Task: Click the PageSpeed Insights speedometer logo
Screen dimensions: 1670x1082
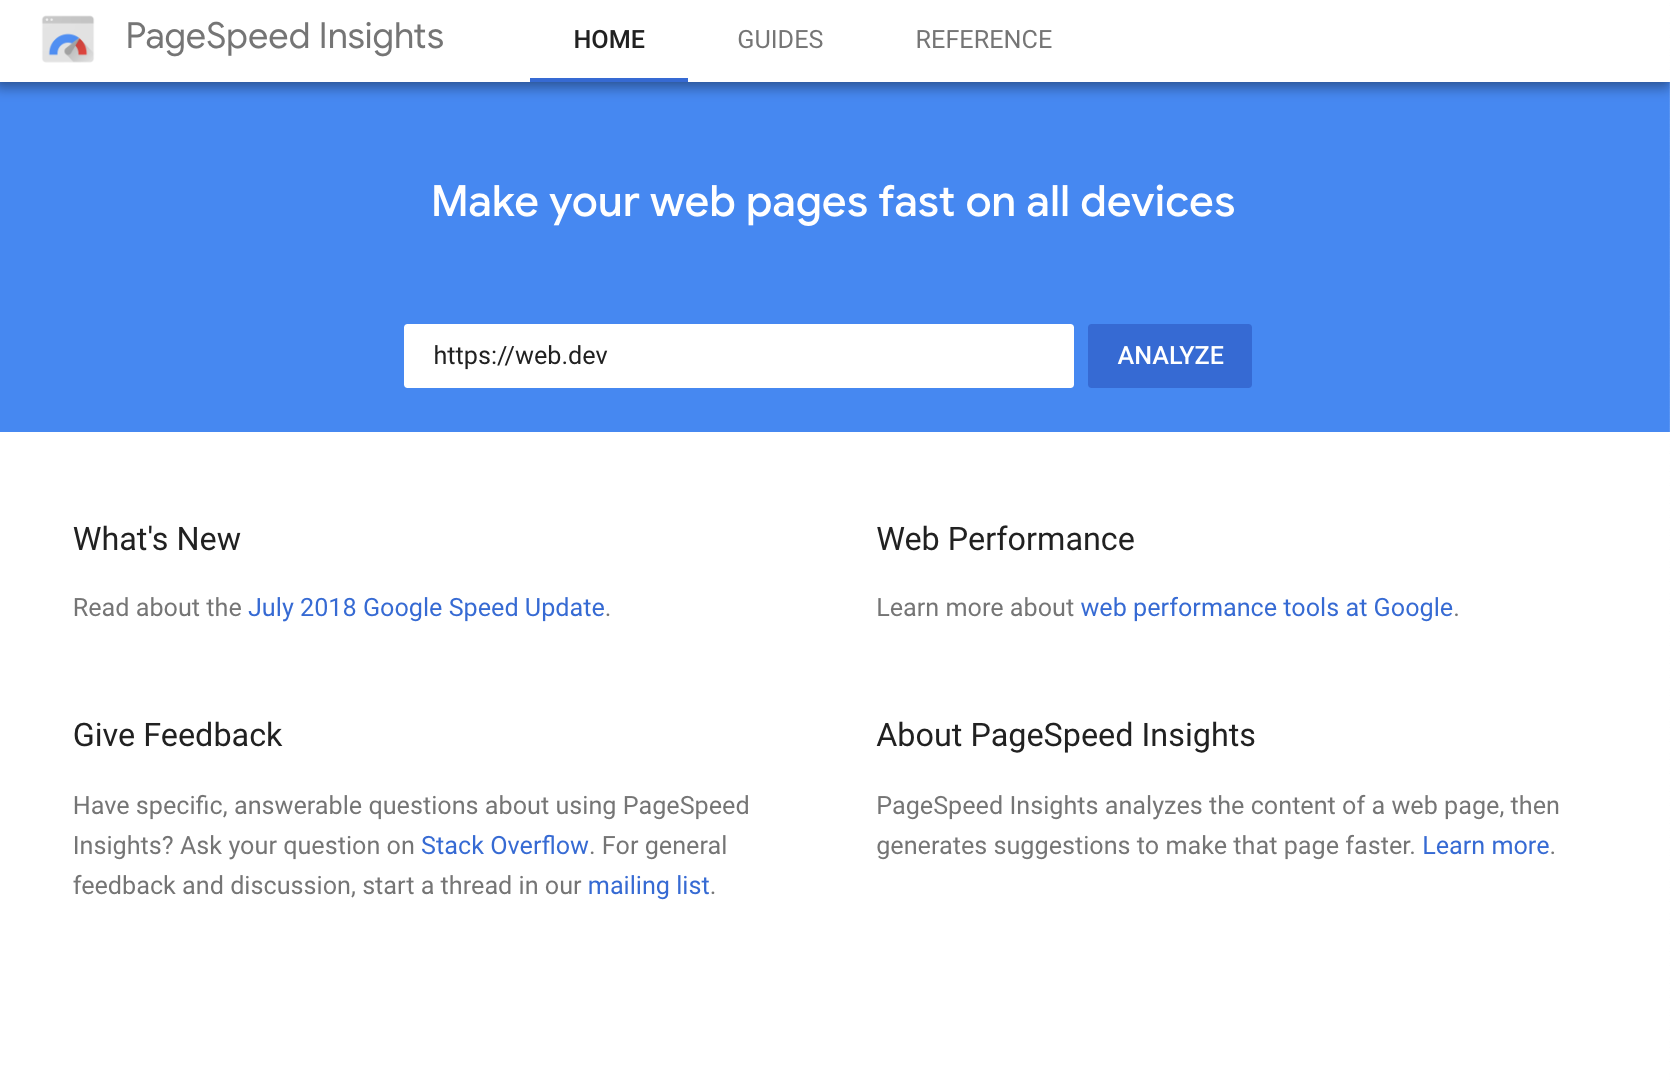Action: 68,40
